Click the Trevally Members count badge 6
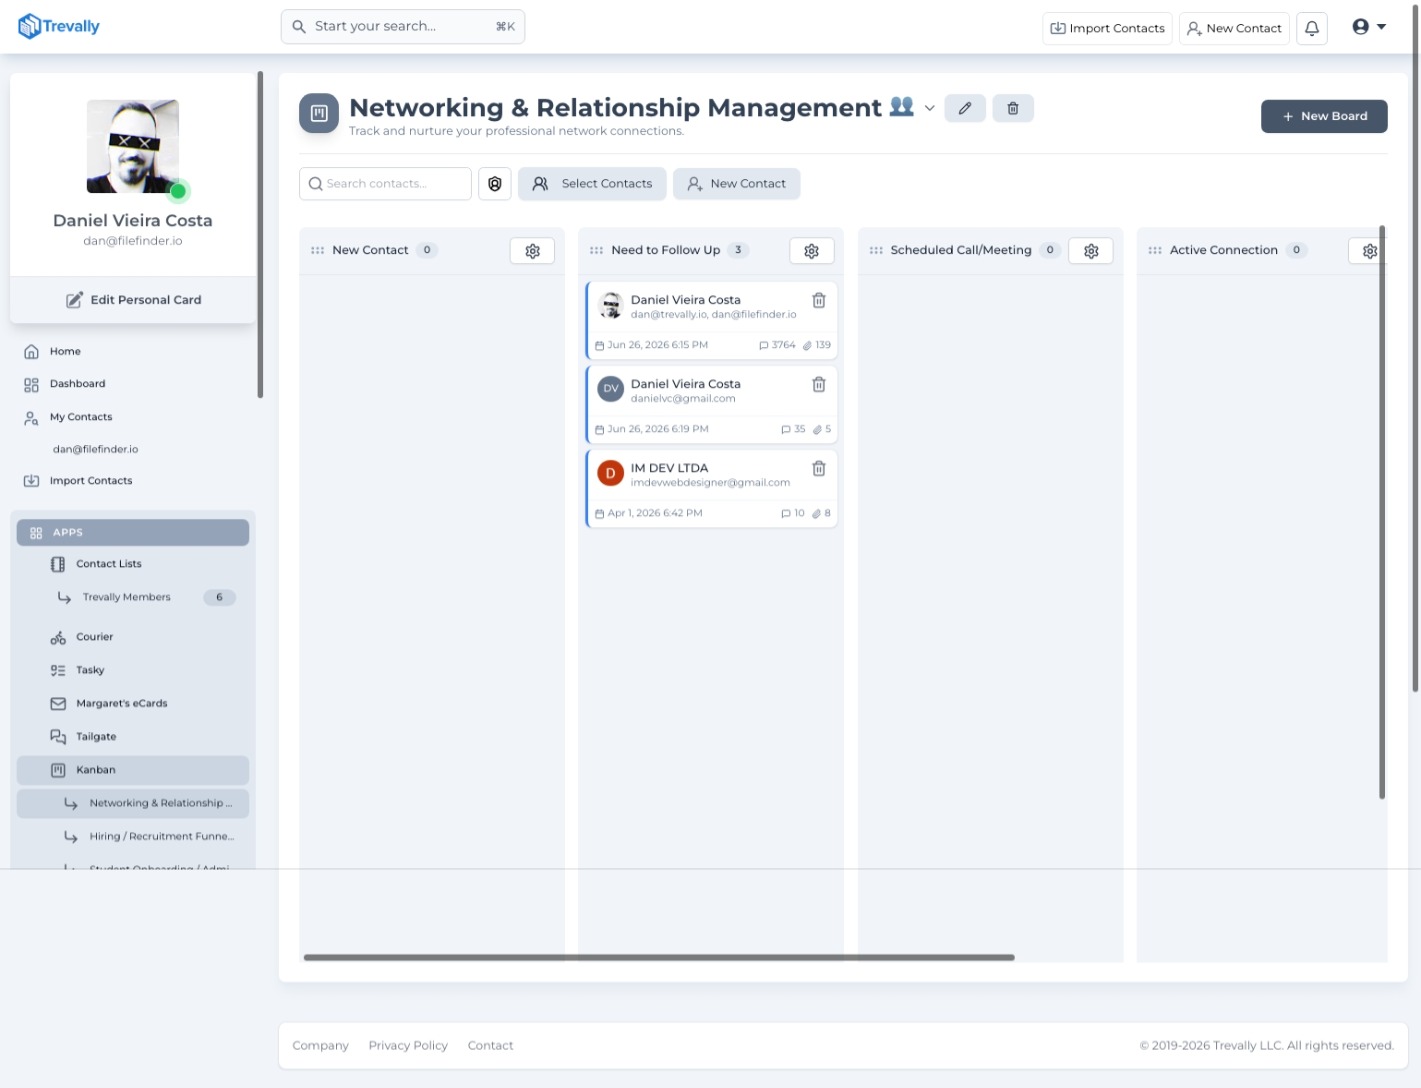Screen dimensions: 1421x1088 (219, 598)
